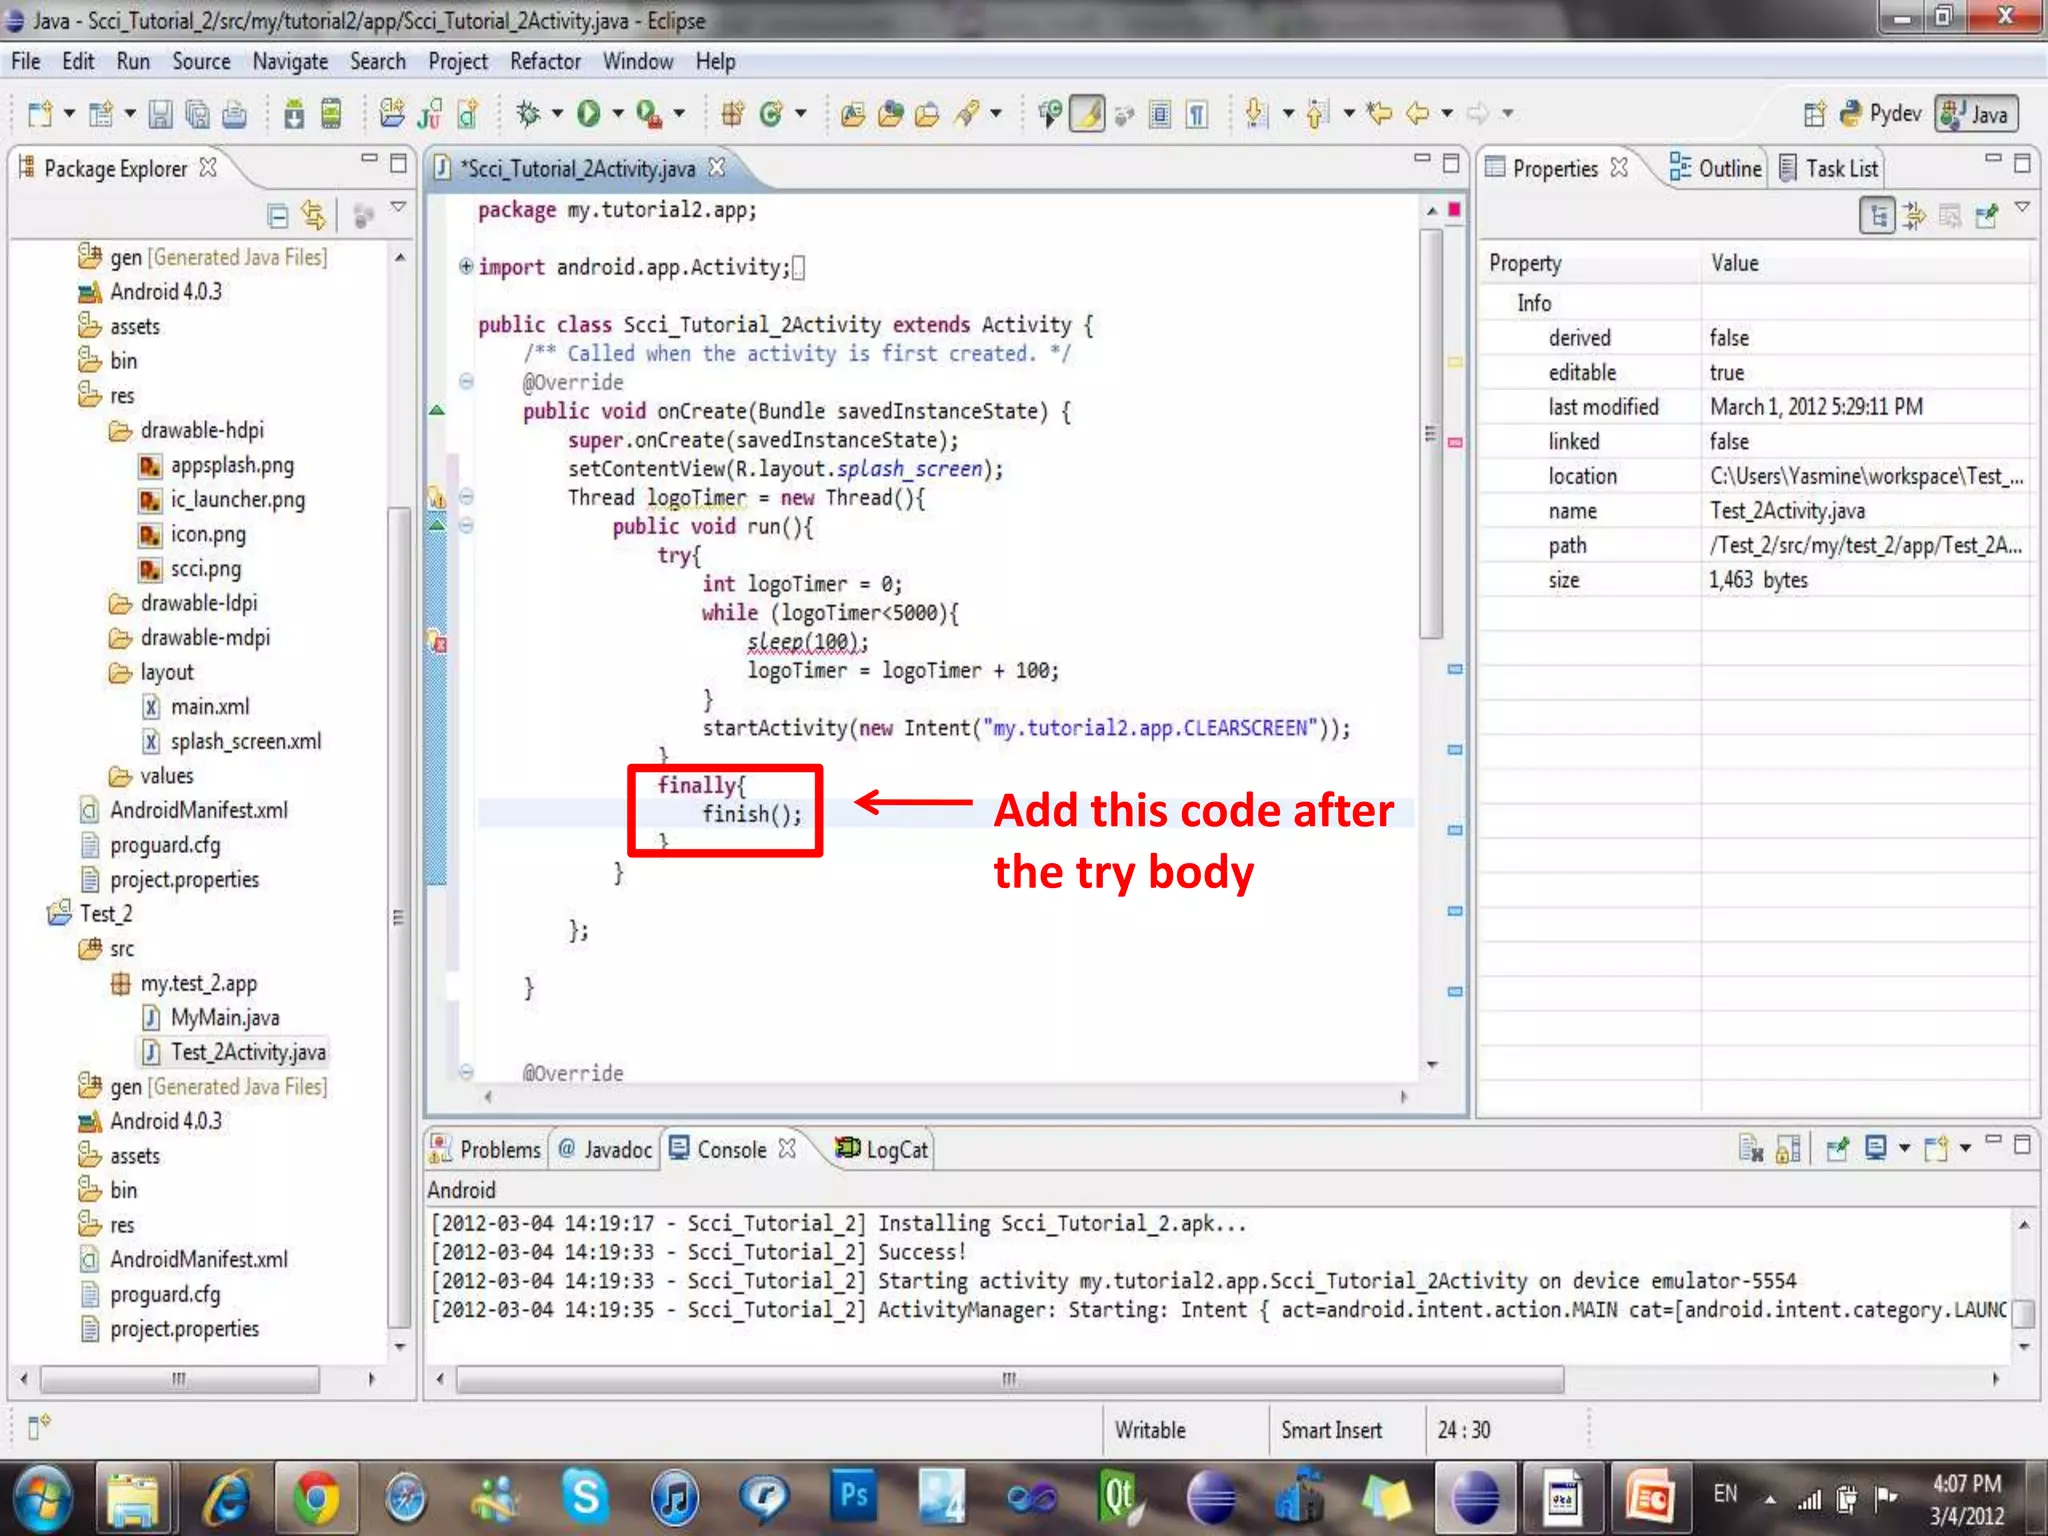Click the Back navigation arrow icon
This screenshot has height=1536, width=2048.
[1418, 114]
